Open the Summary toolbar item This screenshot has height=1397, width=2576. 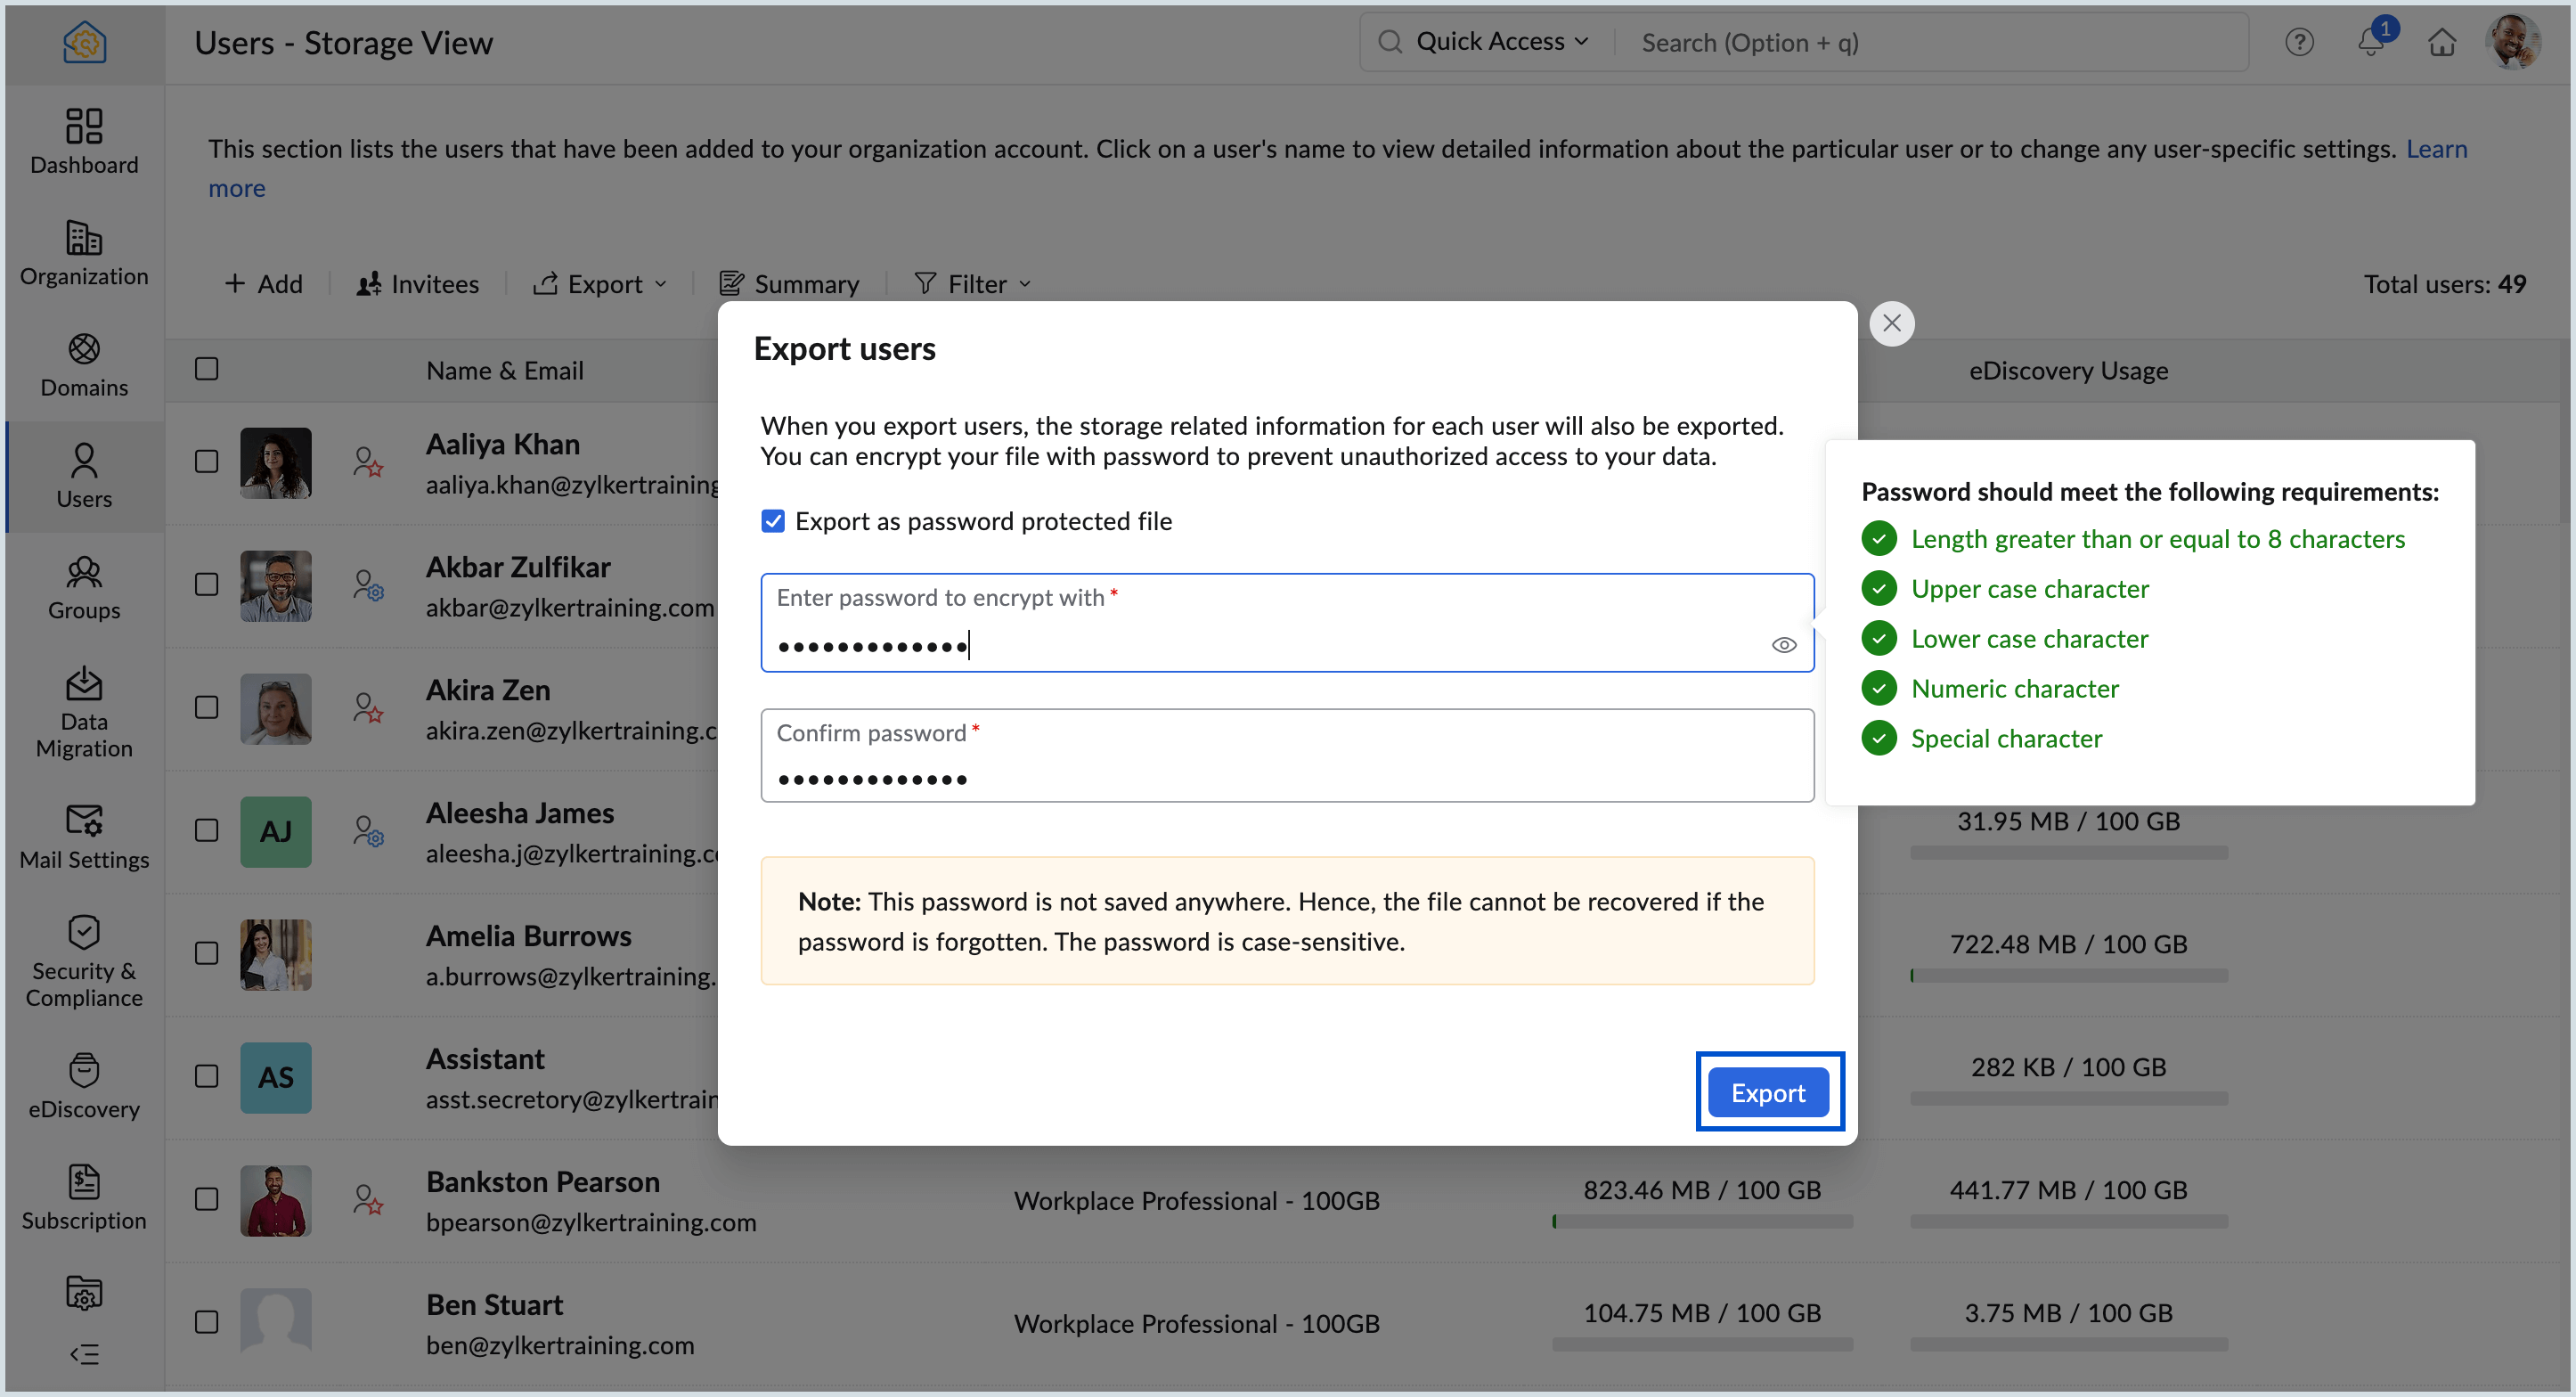pos(789,284)
